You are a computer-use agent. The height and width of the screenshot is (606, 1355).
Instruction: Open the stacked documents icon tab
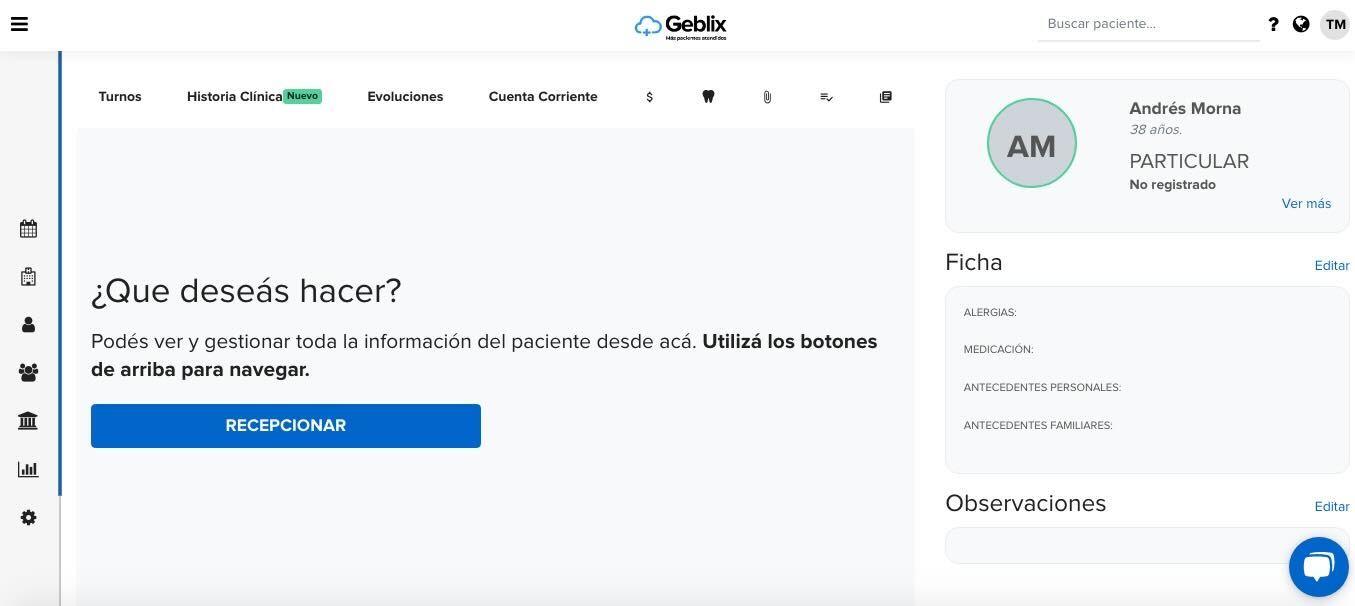pyautogui.click(x=885, y=97)
